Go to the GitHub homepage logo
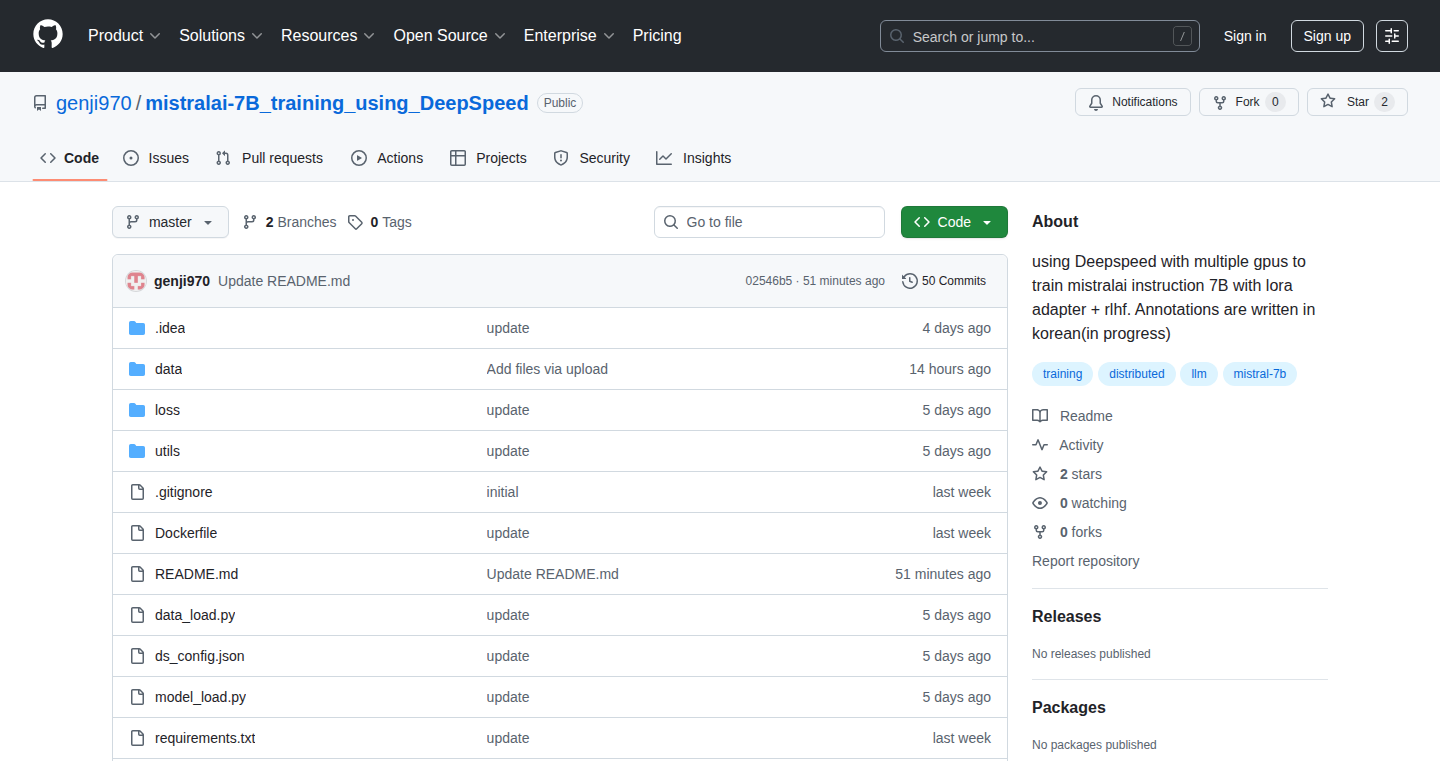Screen dimensions: 1440x761 [x=48, y=36]
